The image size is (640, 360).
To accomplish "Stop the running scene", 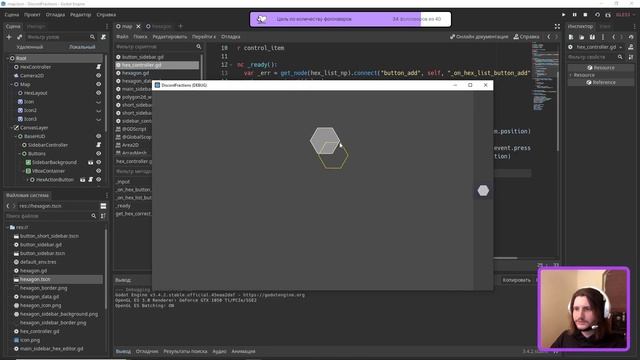I will pos(585,15).
